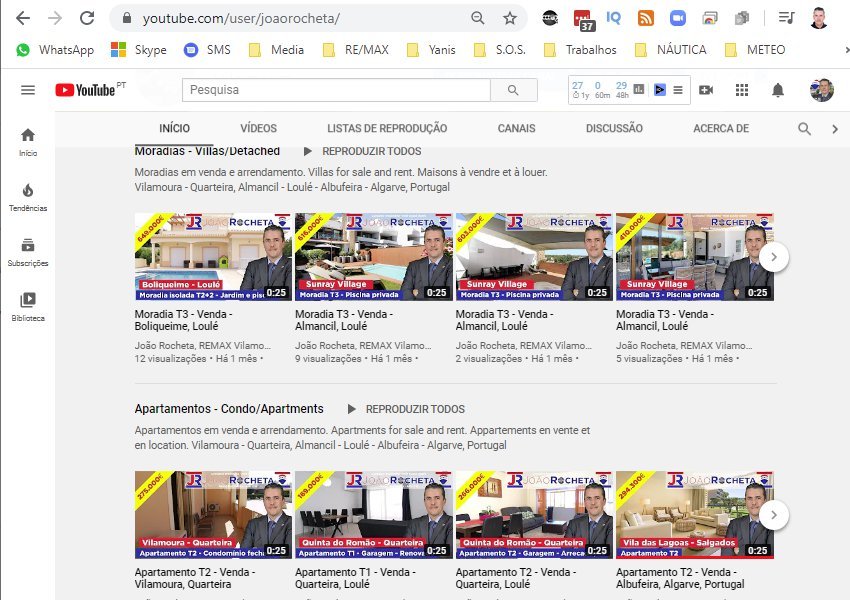Expand channel tabs with right chevron
The height and width of the screenshot is (600, 850).
click(x=835, y=129)
